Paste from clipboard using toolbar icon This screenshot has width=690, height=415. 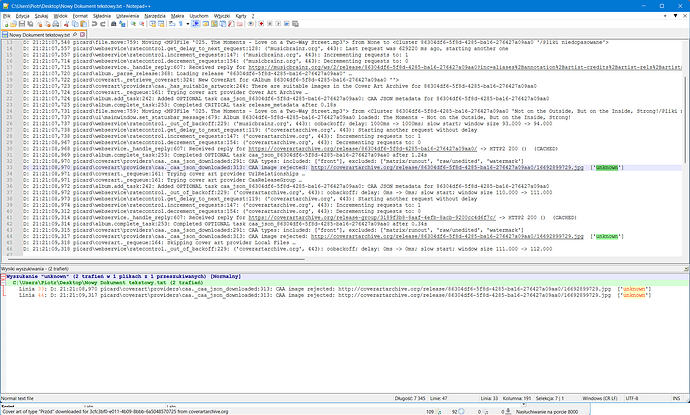(83, 24)
